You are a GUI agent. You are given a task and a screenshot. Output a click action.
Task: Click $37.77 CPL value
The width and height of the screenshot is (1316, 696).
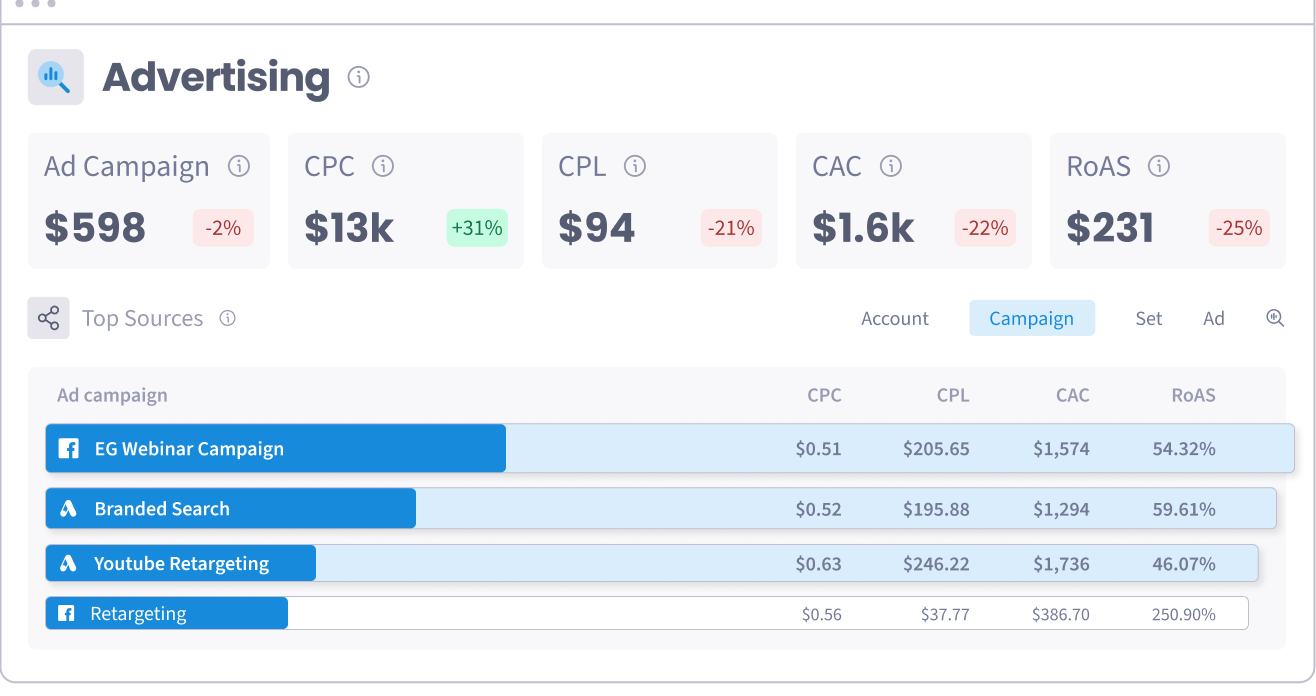click(945, 615)
